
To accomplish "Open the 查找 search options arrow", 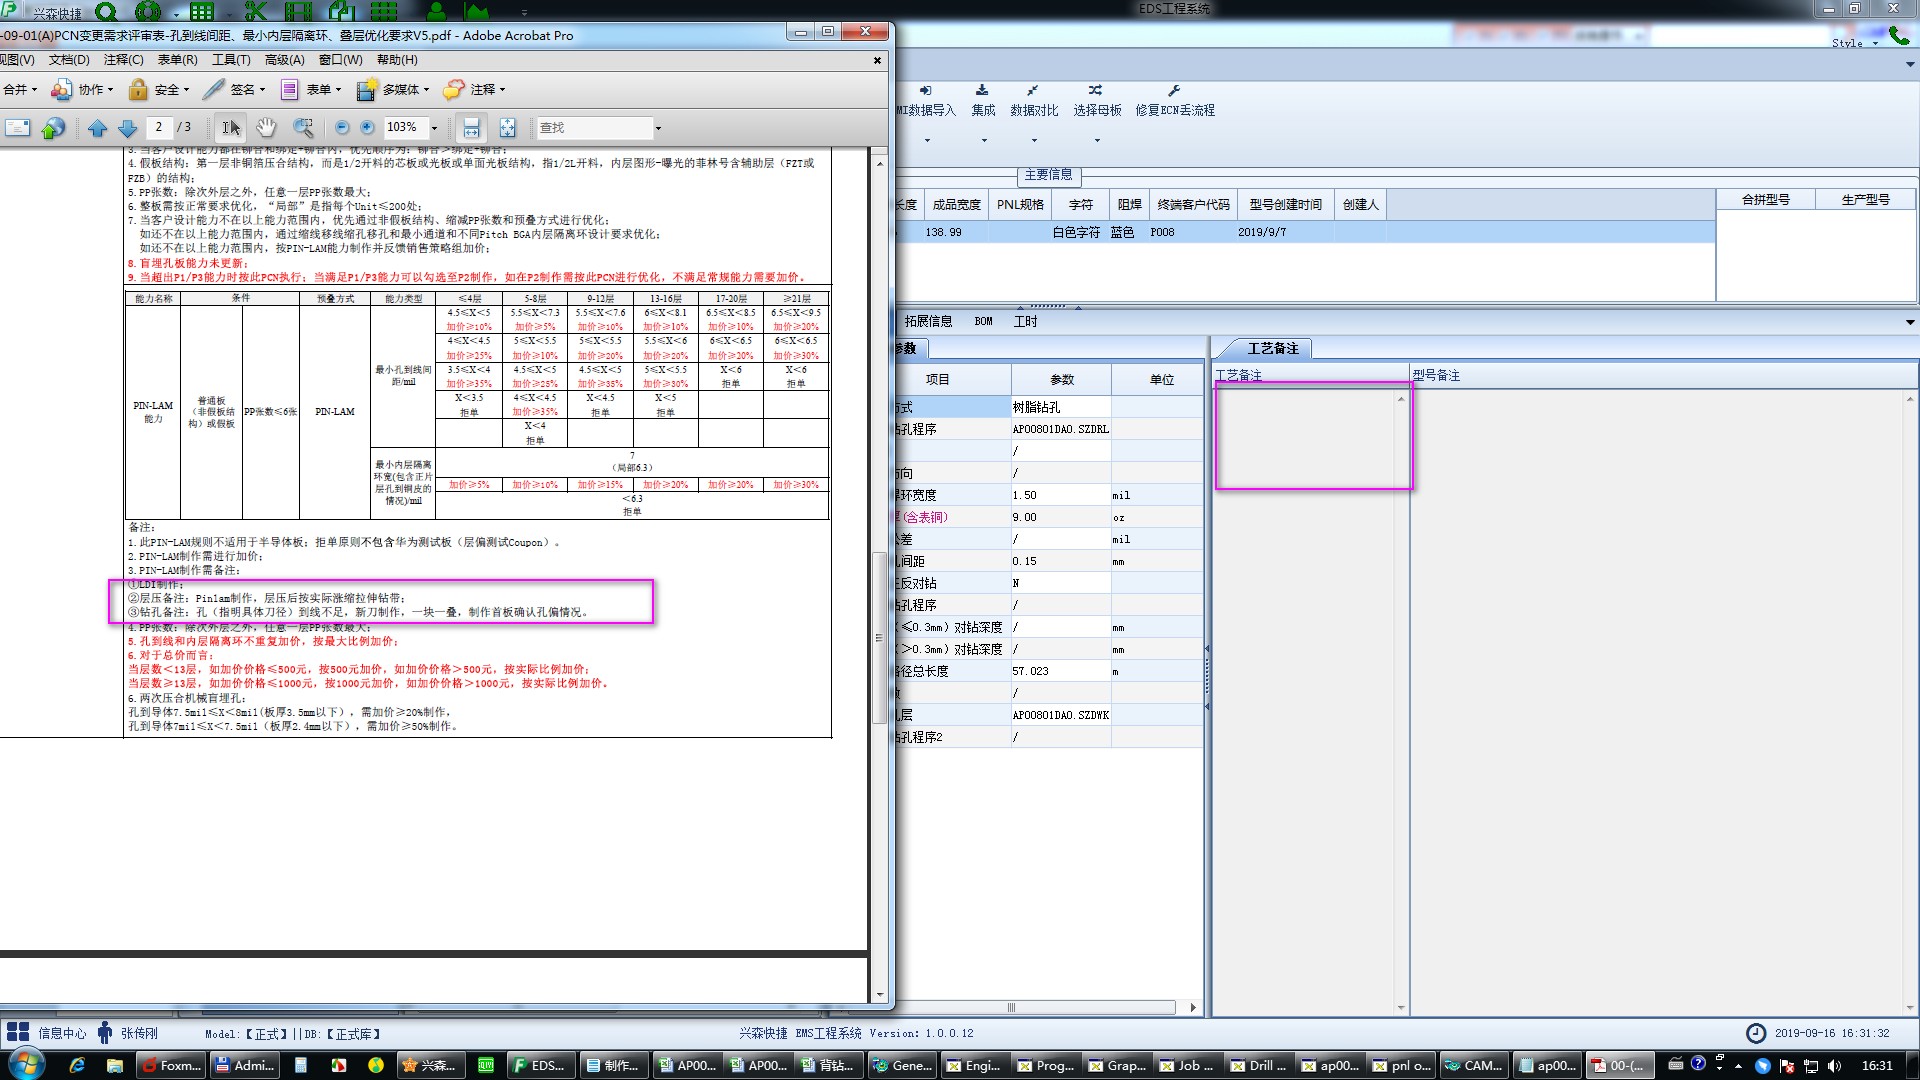I will 658,128.
